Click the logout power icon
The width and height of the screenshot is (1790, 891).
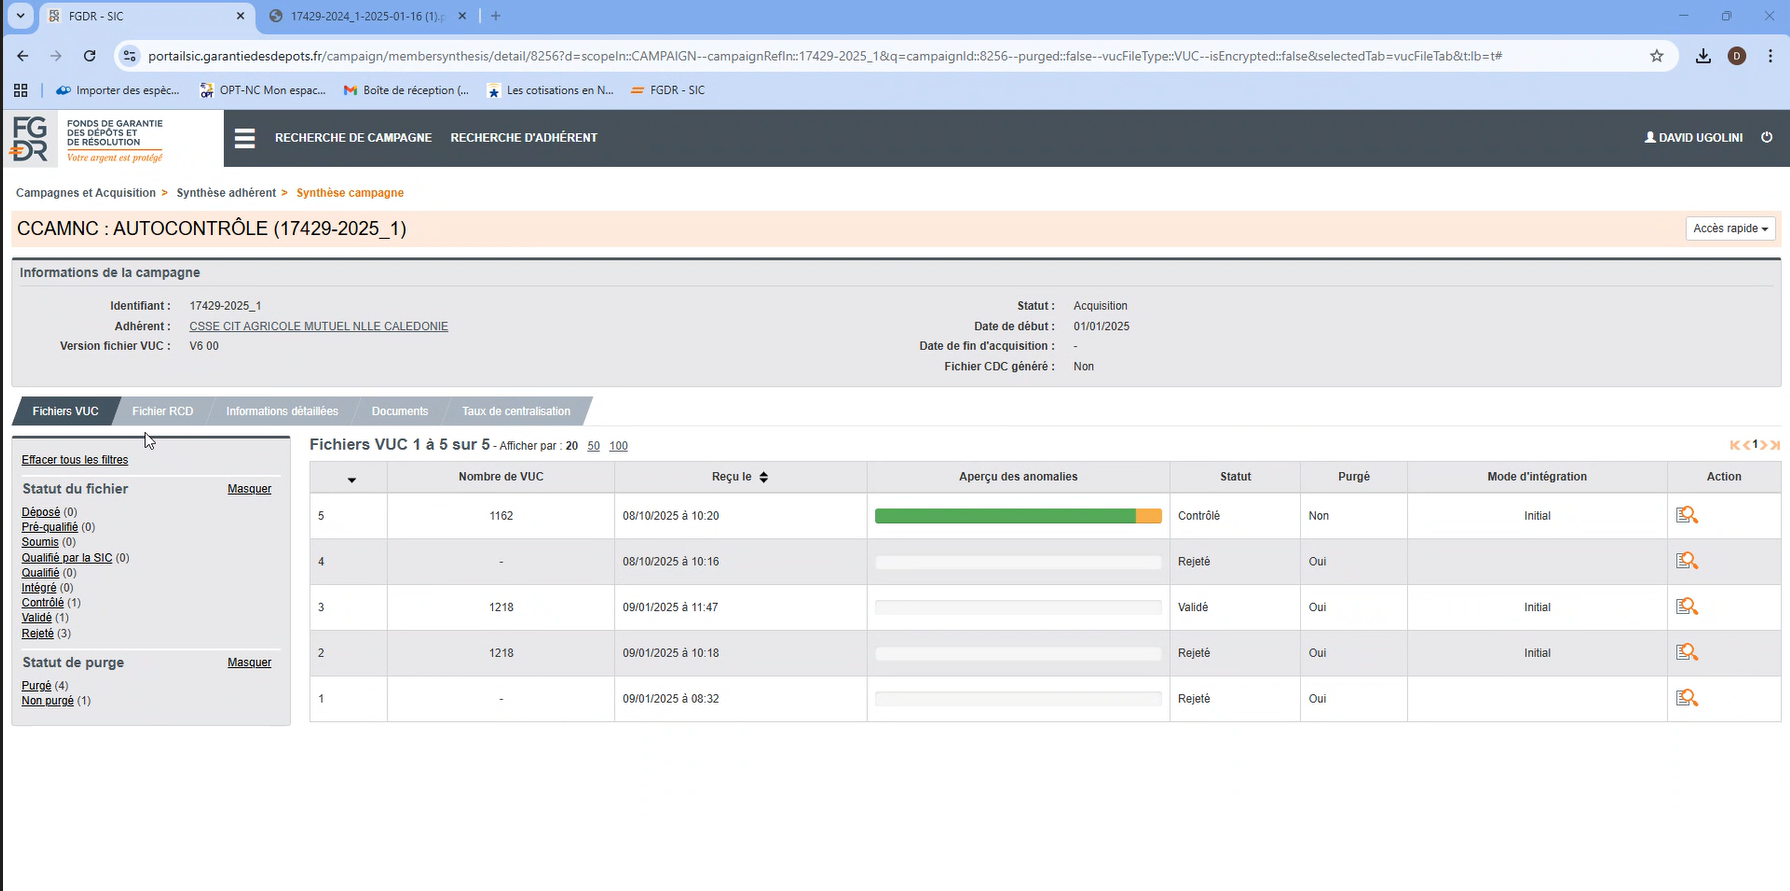click(1767, 137)
